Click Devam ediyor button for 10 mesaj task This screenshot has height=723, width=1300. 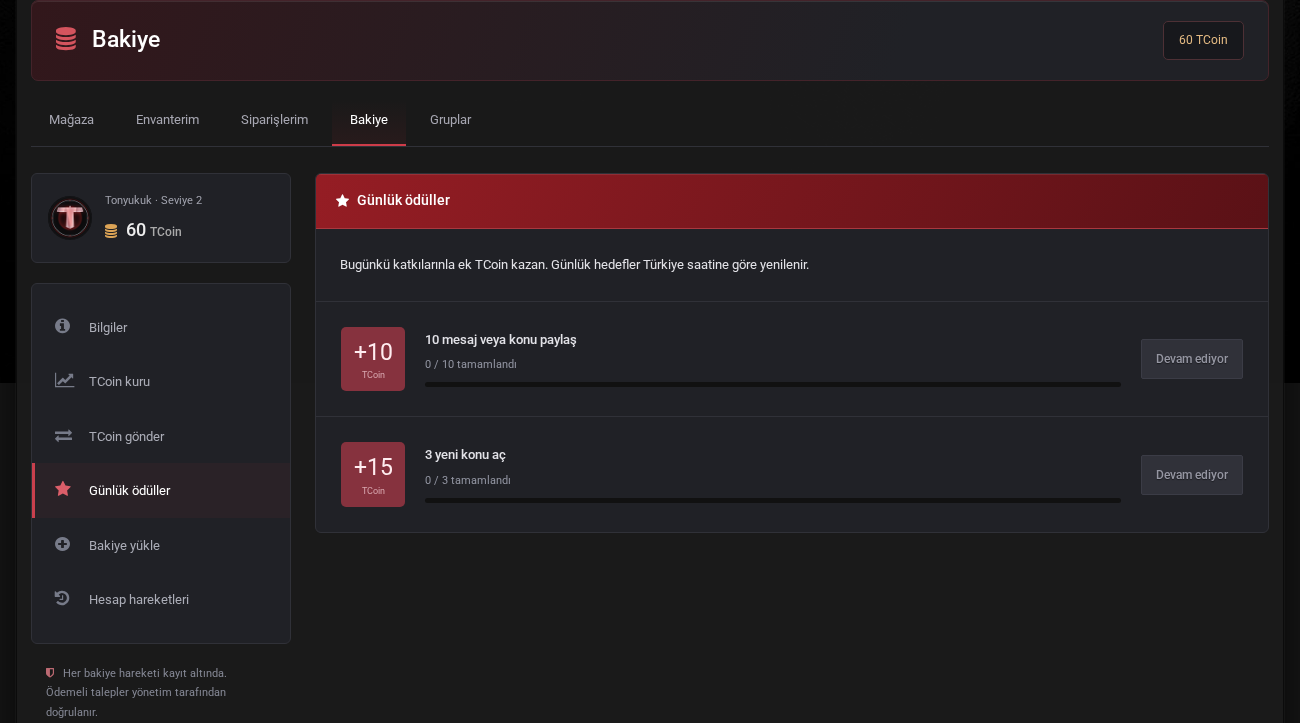click(x=1192, y=359)
